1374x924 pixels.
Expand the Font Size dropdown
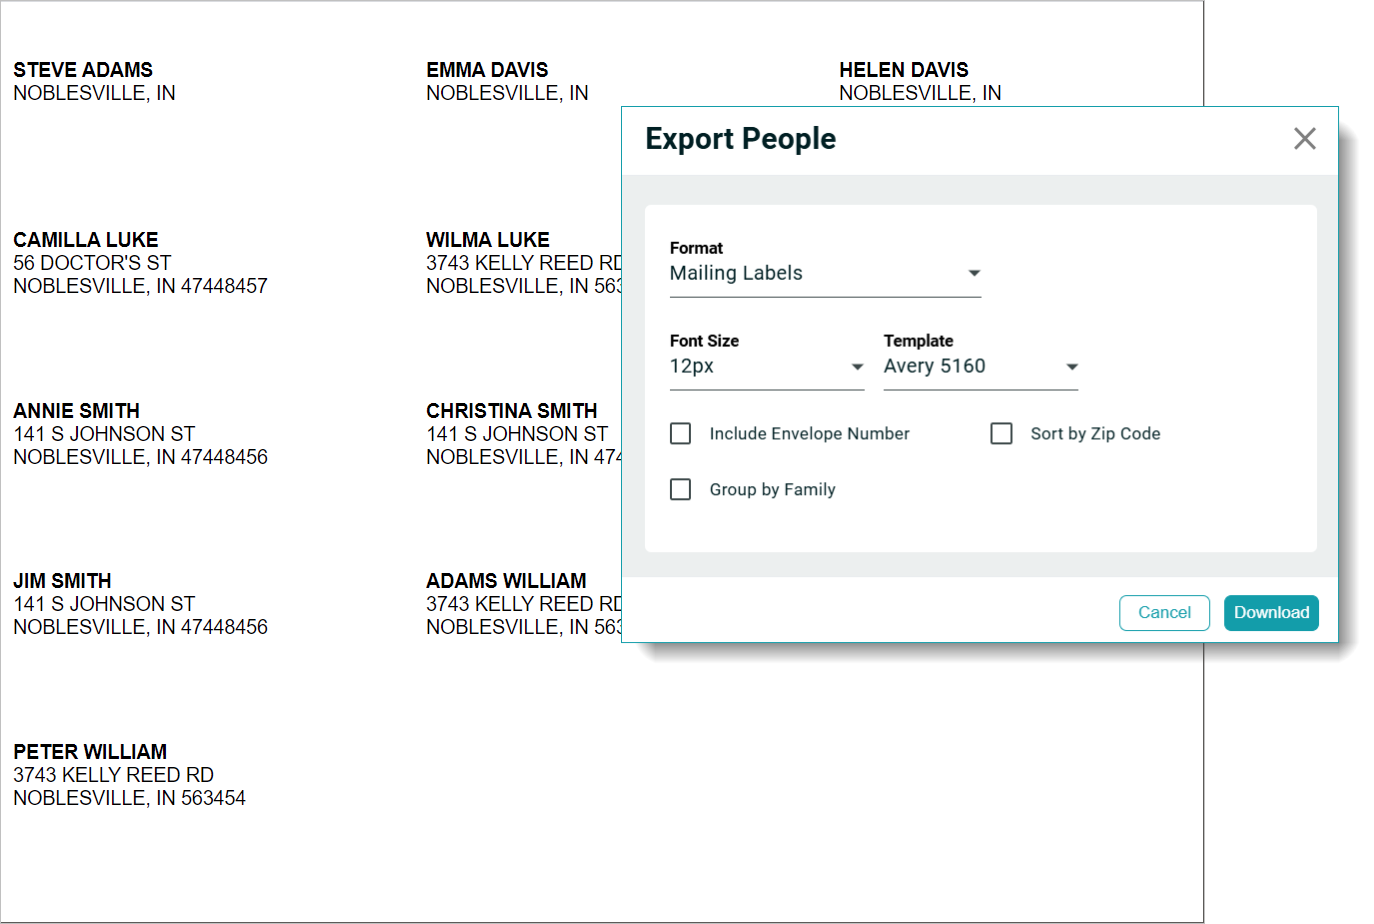[766, 367]
